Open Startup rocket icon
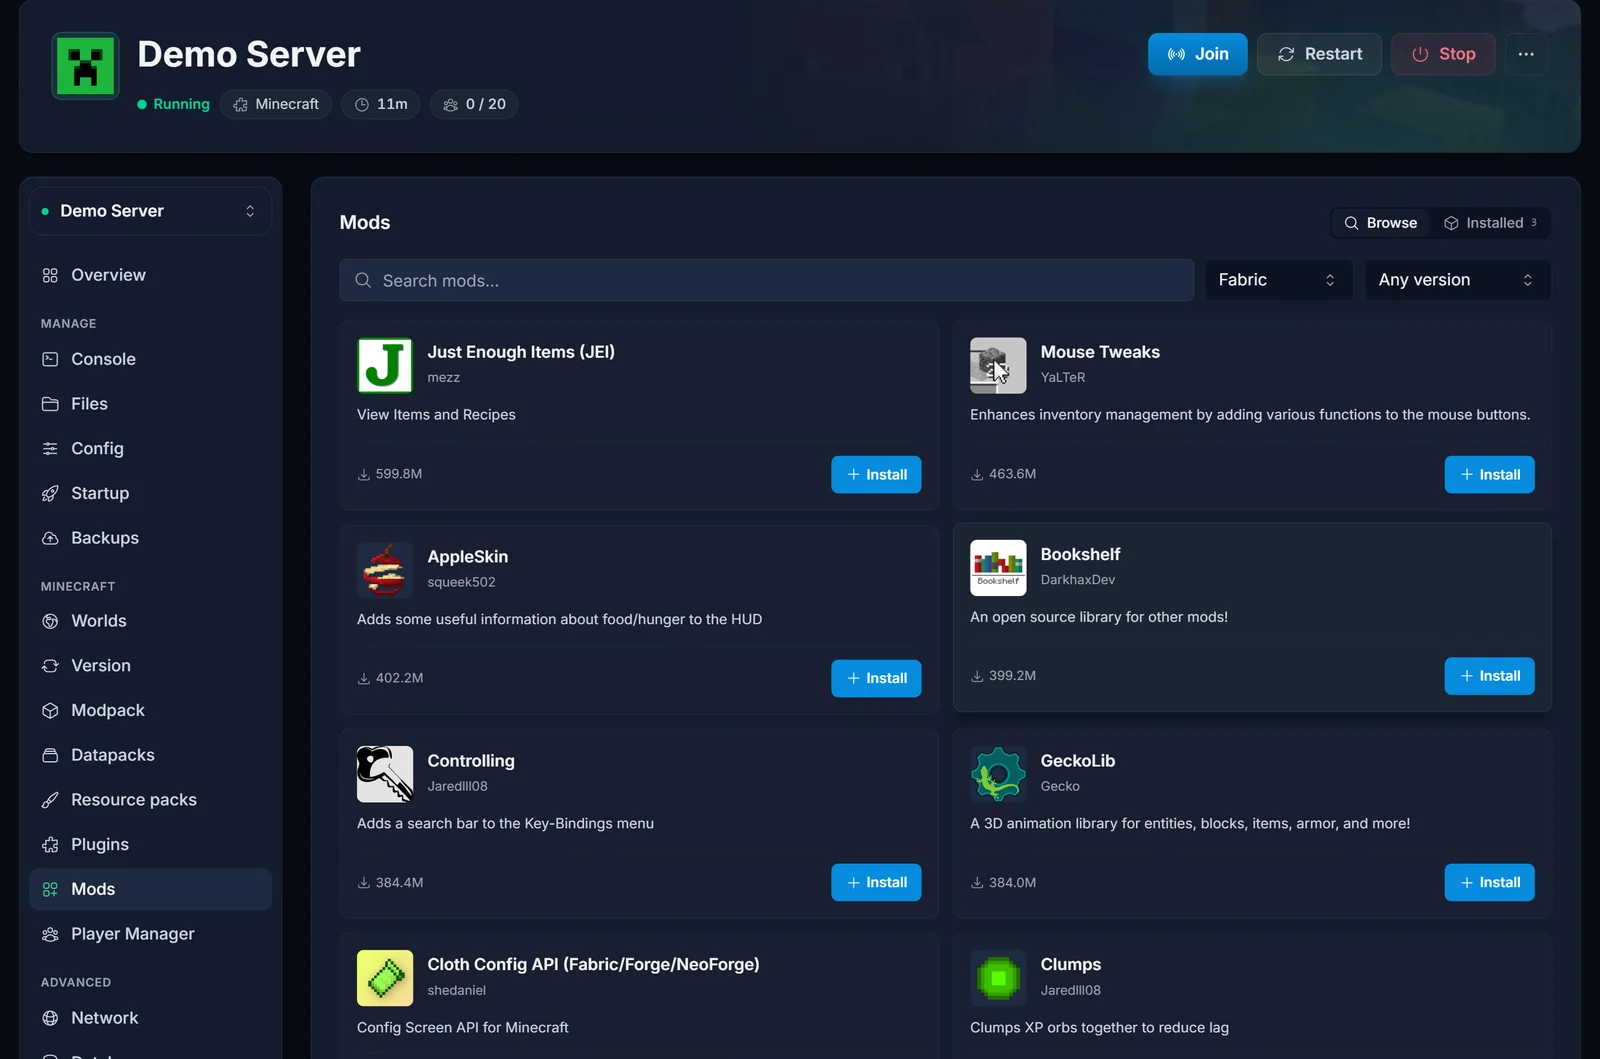 [x=50, y=493]
